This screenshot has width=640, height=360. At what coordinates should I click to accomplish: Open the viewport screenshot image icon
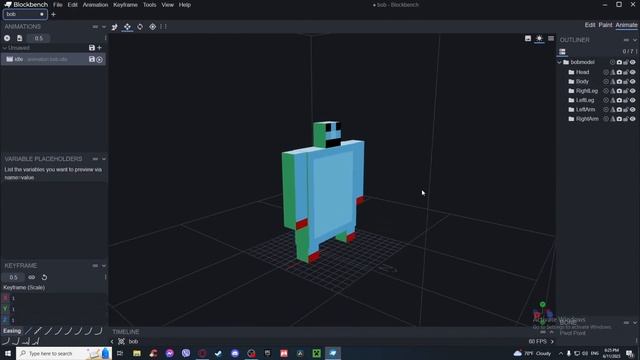[528, 38]
